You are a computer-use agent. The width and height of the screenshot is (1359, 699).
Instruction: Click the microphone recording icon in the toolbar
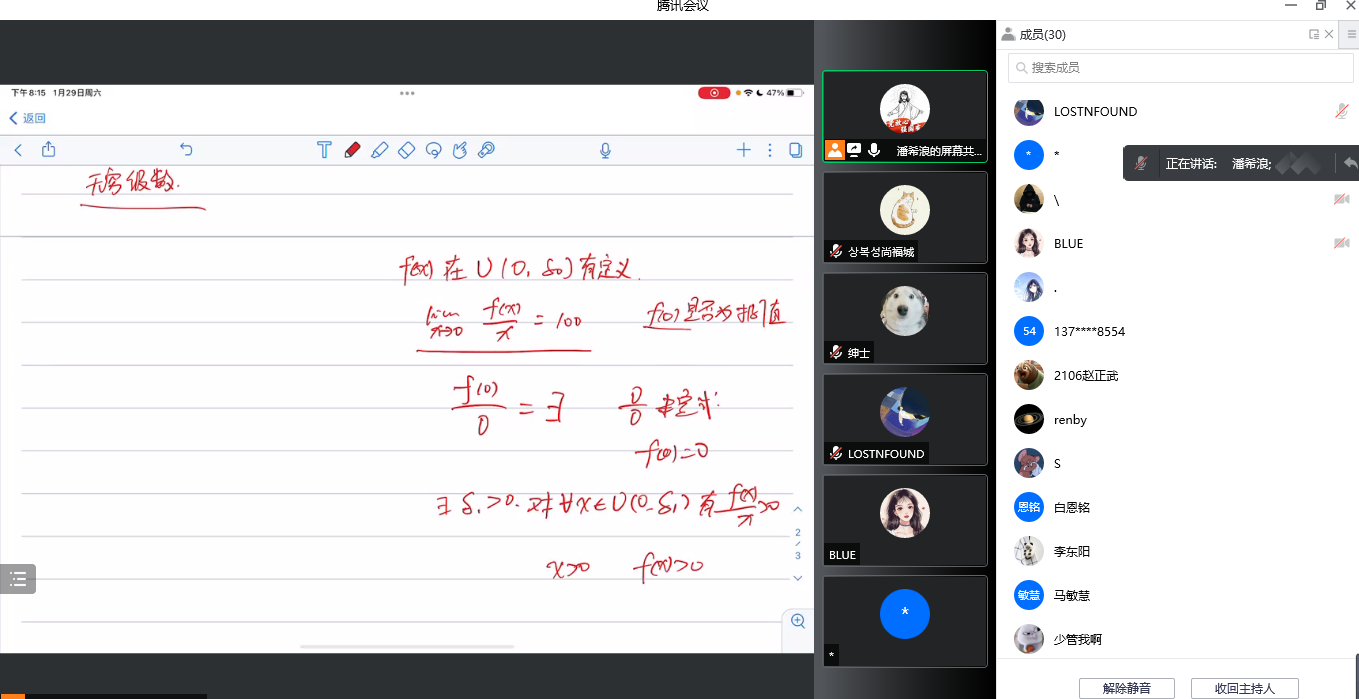coord(605,150)
